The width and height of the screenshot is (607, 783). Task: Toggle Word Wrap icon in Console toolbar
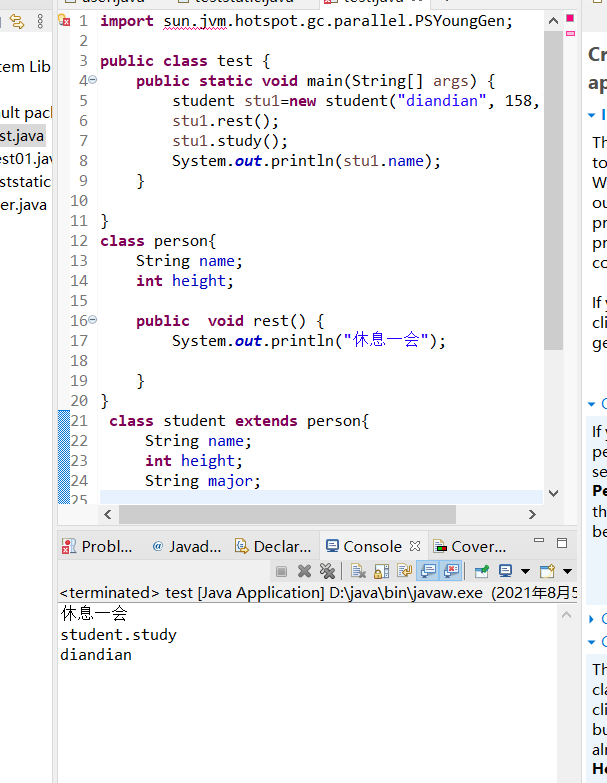tap(404, 571)
